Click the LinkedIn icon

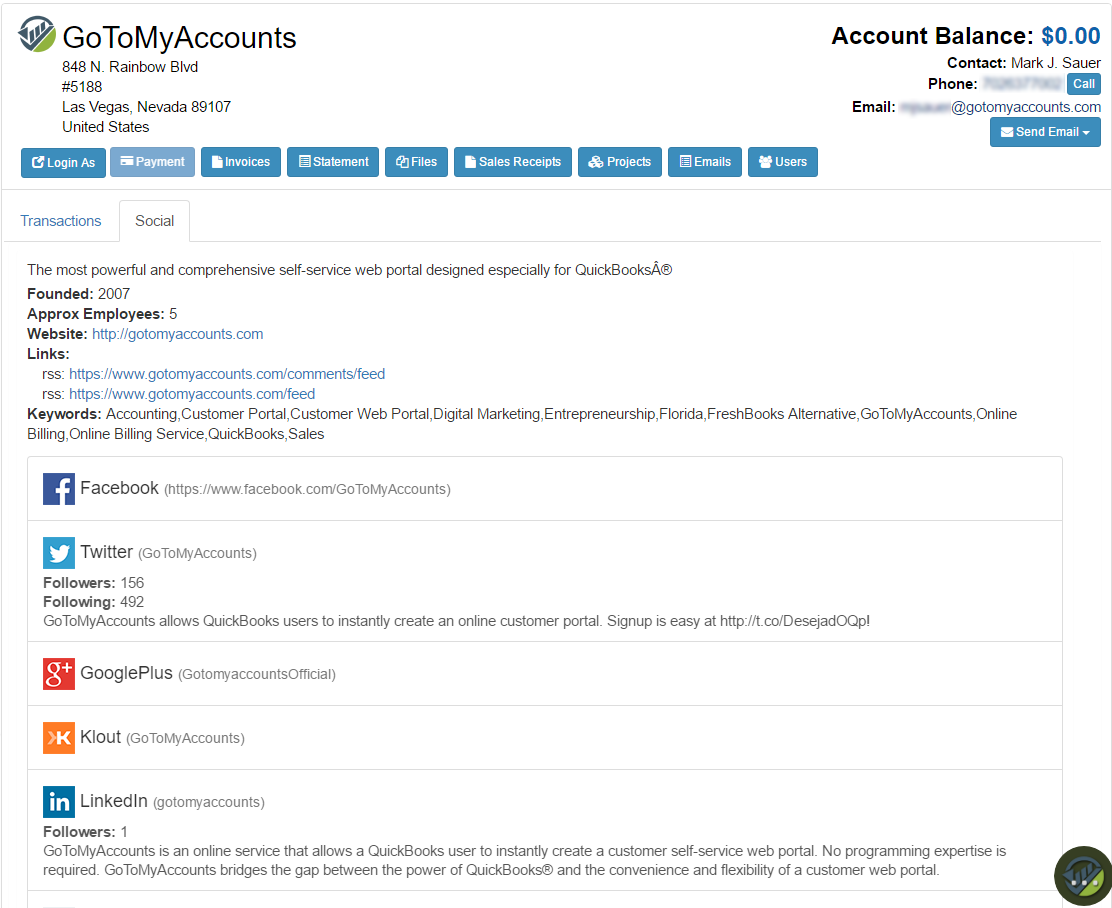59,802
